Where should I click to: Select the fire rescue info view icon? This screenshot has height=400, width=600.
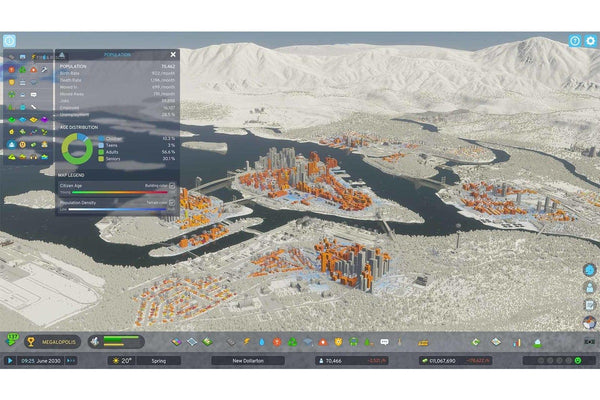(x=34, y=69)
